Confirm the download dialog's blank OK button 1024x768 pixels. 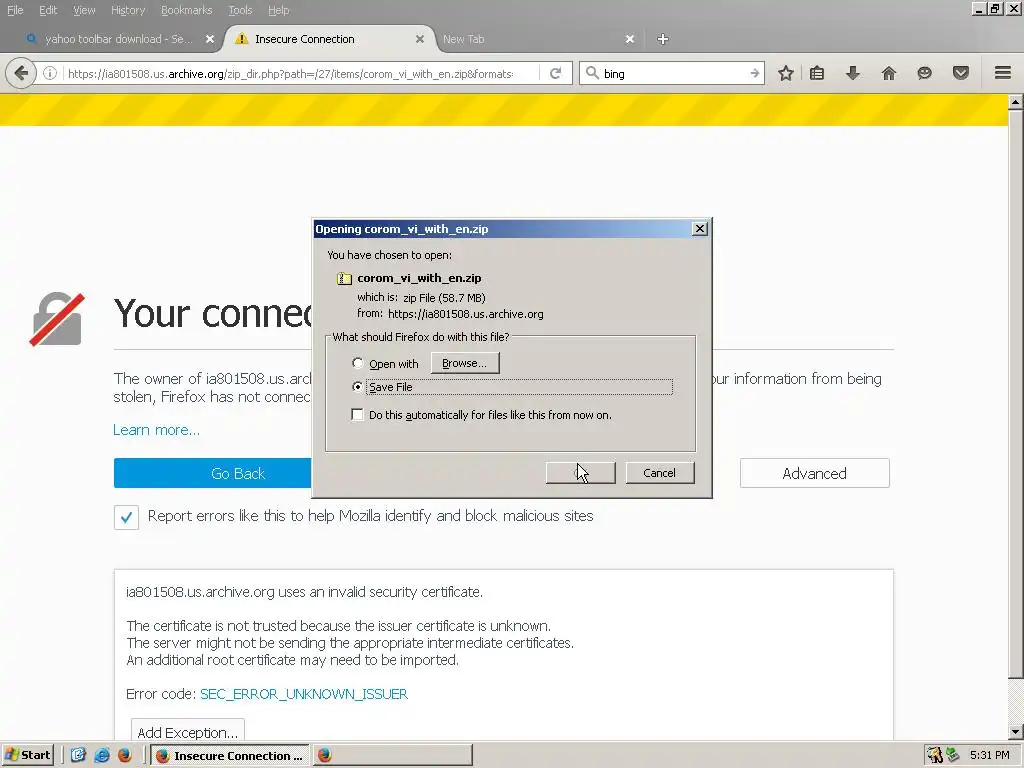coord(581,473)
